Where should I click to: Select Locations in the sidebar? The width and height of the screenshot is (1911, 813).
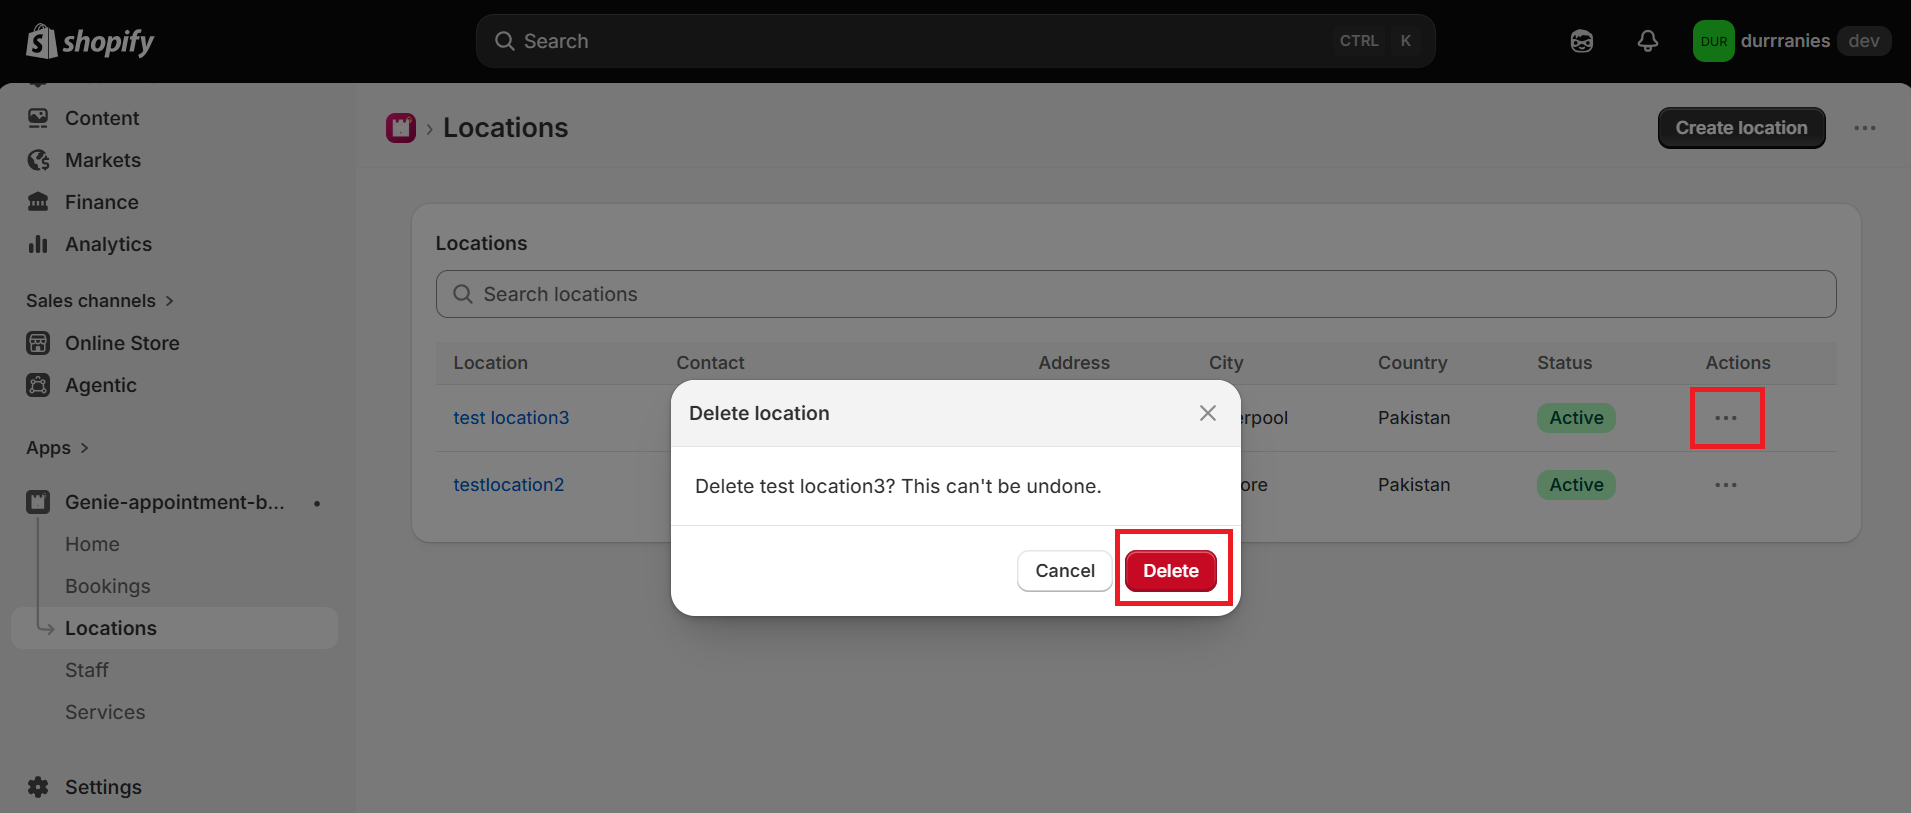175,628
